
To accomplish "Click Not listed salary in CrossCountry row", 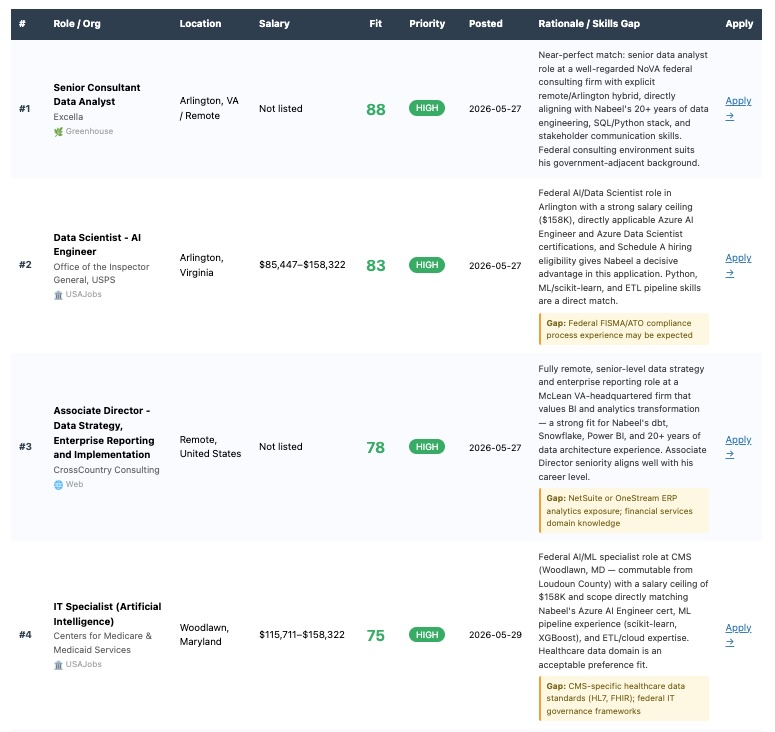I will pos(281,447).
